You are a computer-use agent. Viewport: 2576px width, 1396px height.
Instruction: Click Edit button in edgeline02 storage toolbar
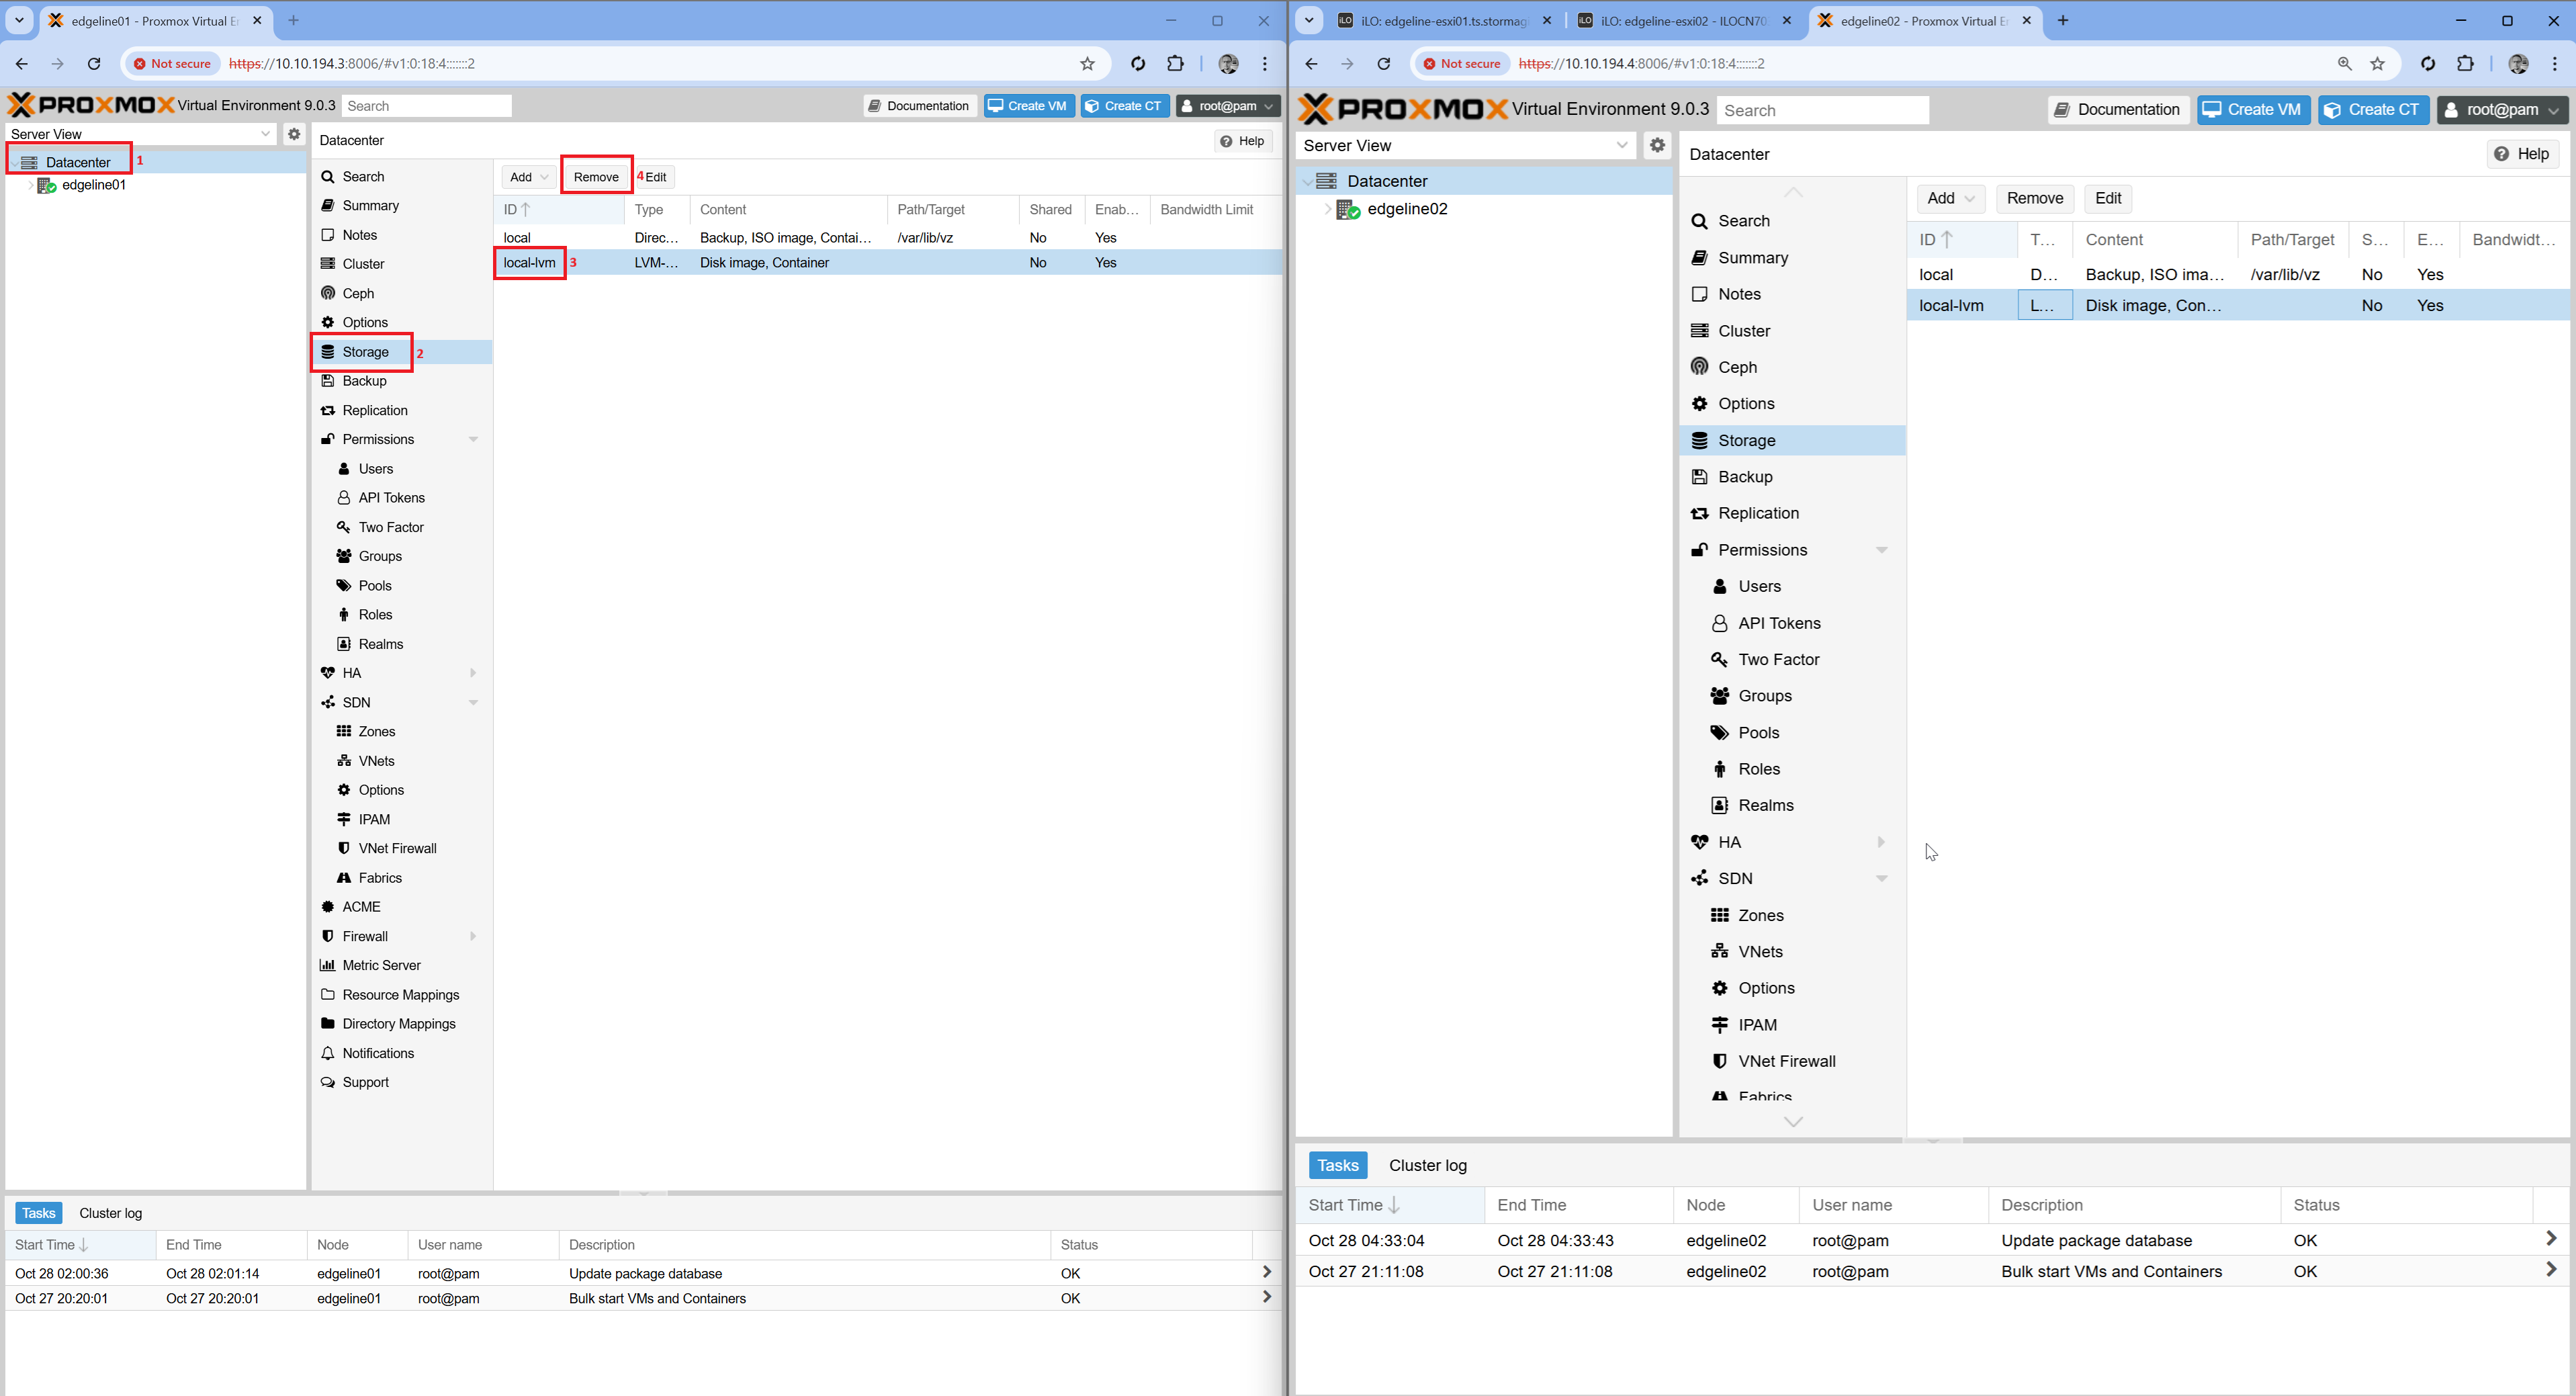[x=2108, y=198]
